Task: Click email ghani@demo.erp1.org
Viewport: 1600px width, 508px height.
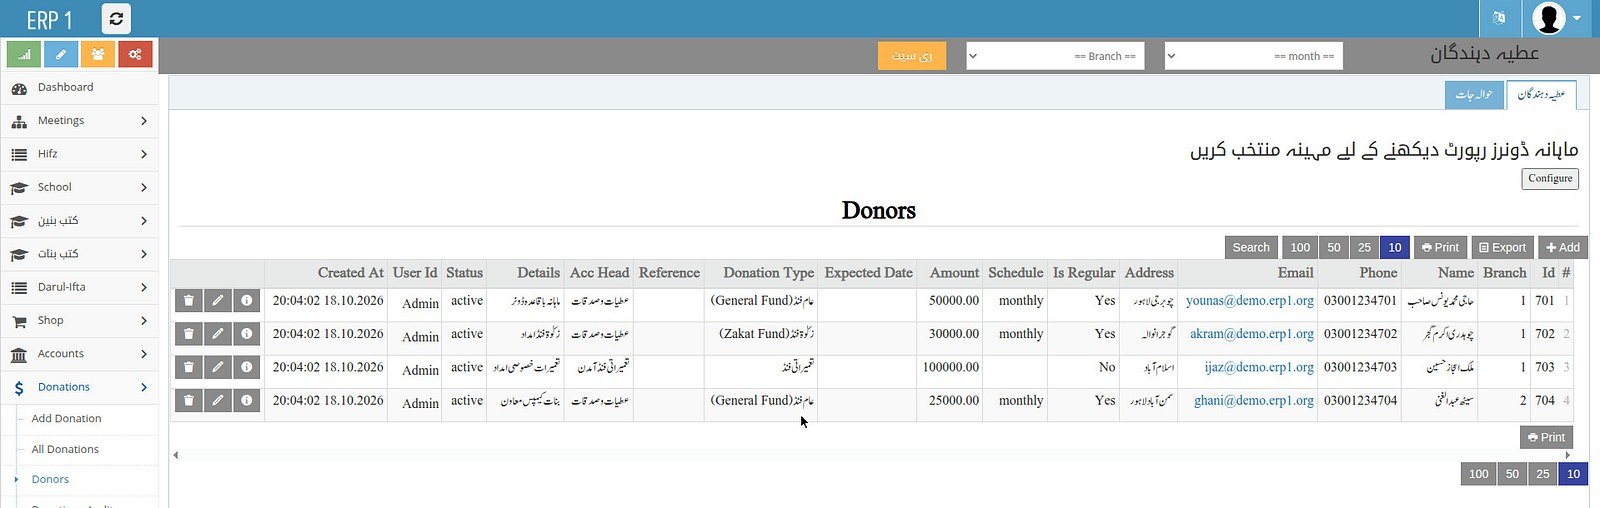Action: pos(1254,401)
